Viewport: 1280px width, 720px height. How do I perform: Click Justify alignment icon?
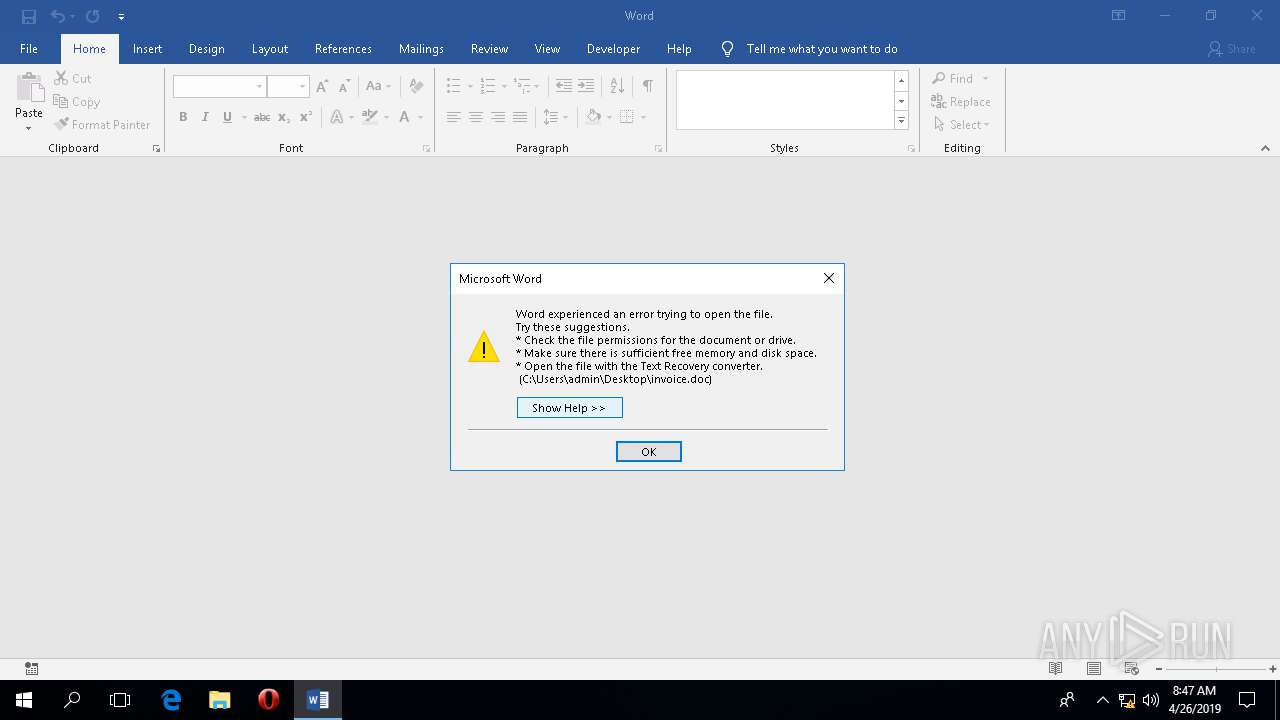(519, 117)
